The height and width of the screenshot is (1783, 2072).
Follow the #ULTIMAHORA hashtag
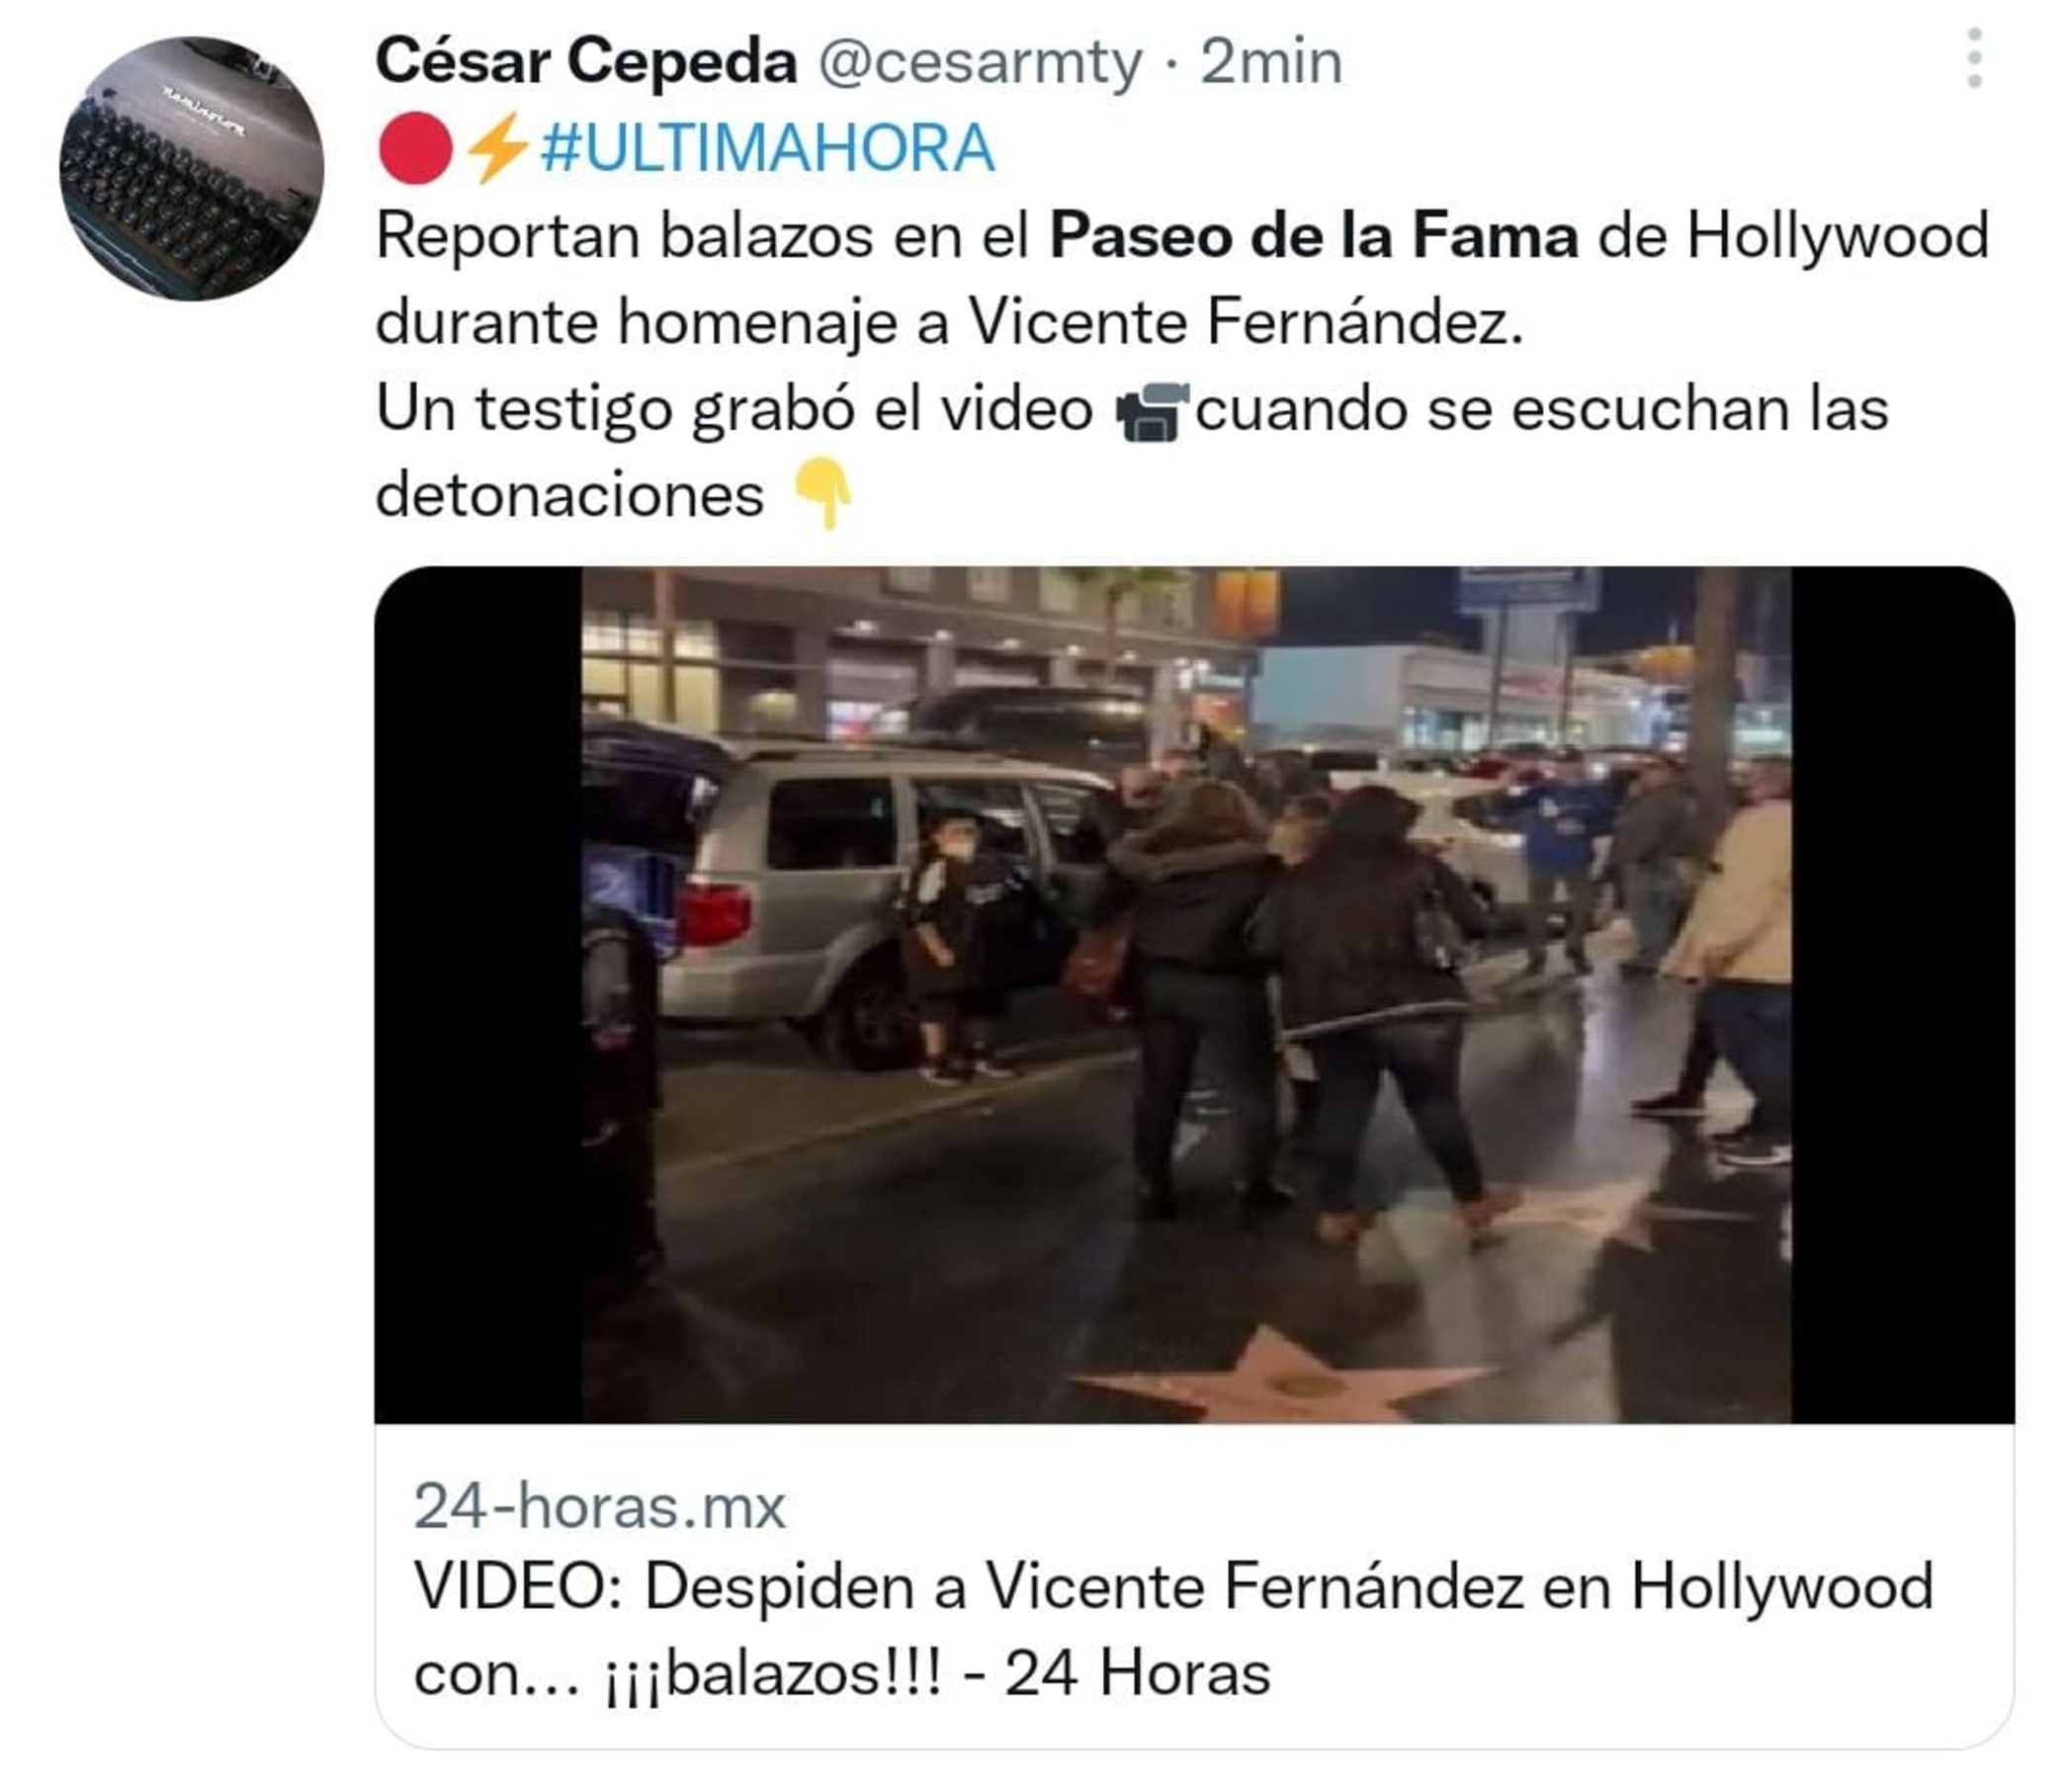click(x=767, y=149)
